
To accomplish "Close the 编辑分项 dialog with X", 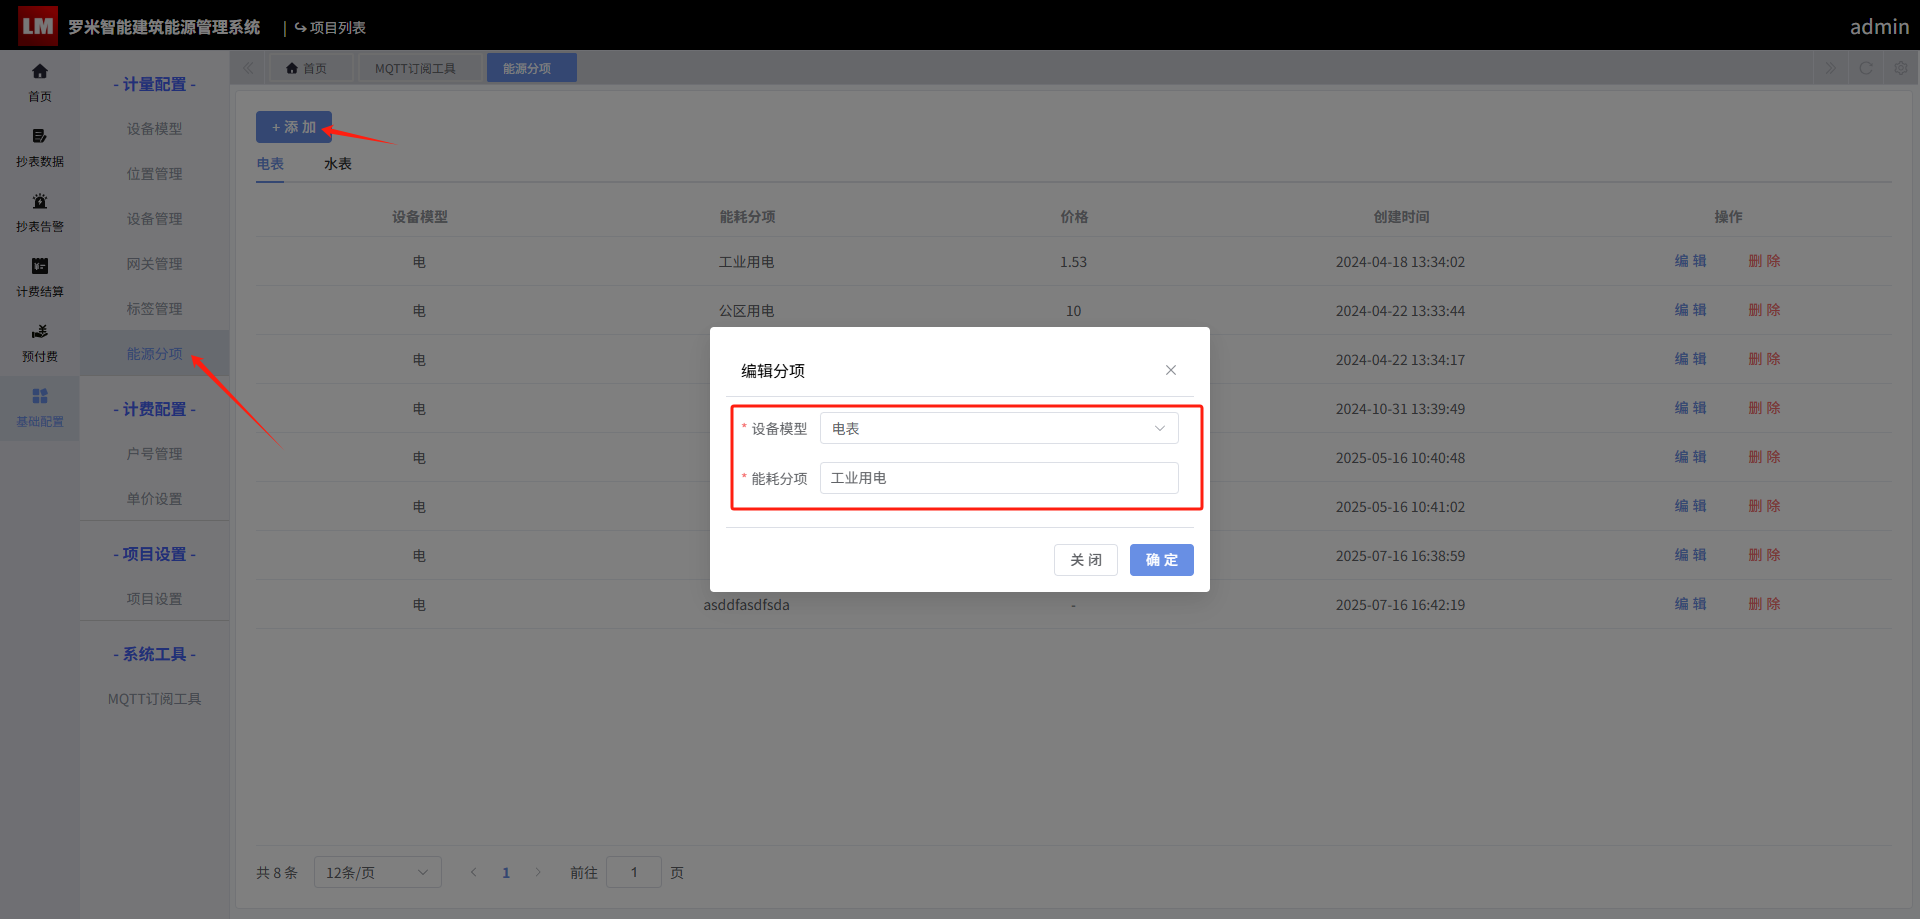I will coord(1171,370).
